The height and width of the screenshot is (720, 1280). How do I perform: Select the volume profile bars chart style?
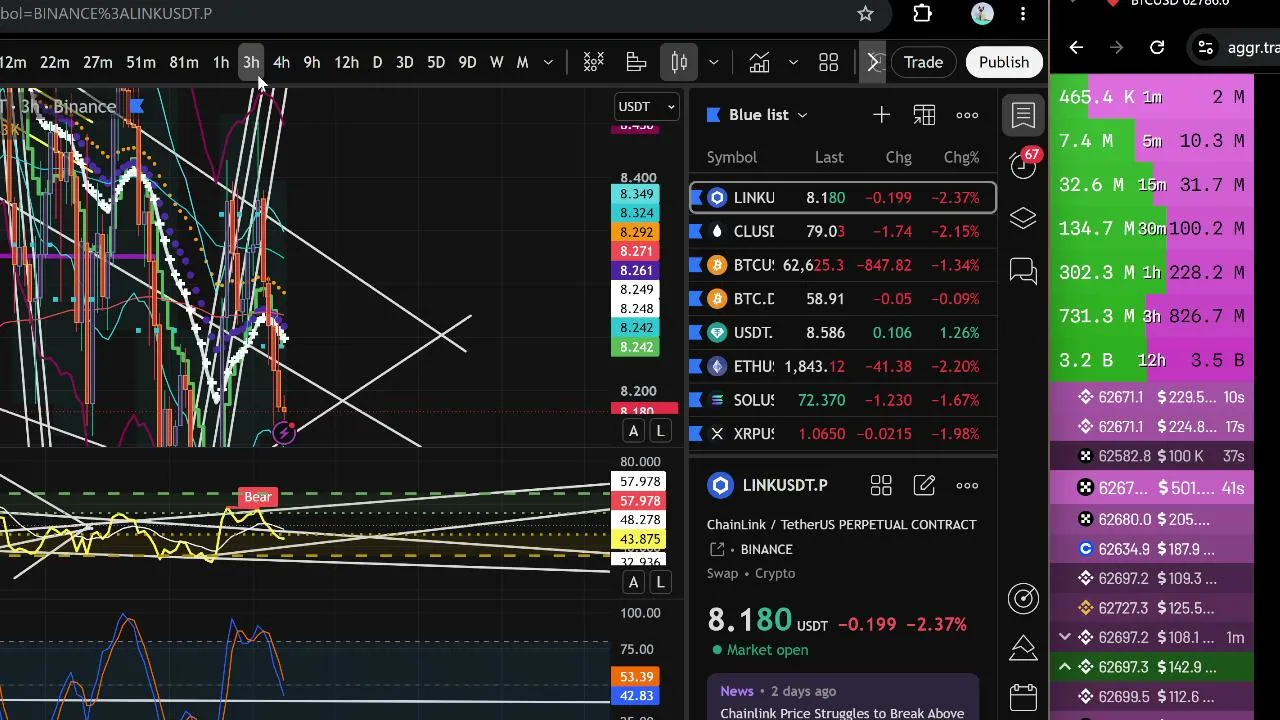tap(636, 63)
